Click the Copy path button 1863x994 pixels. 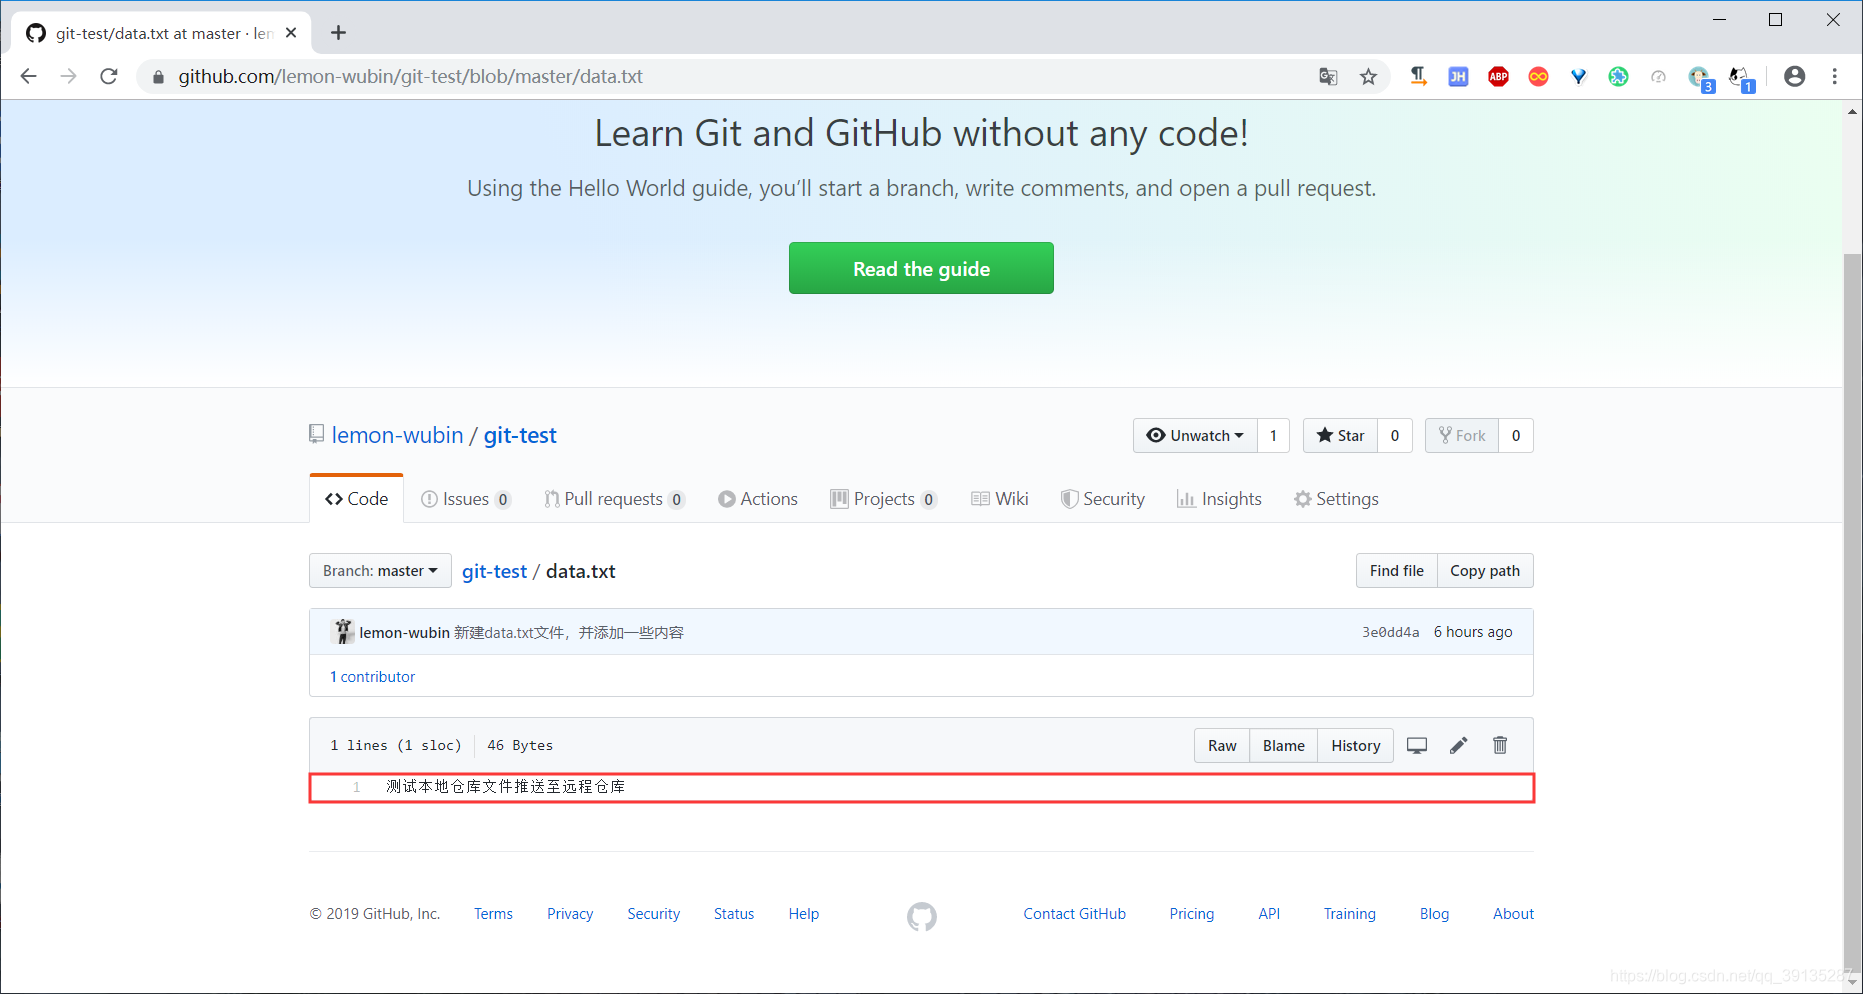click(x=1485, y=571)
